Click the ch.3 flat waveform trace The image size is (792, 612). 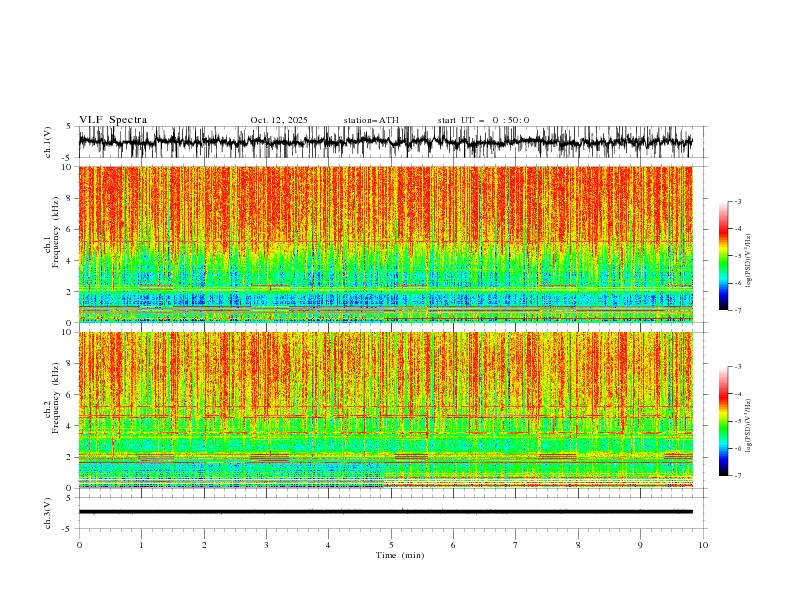pyautogui.click(x=385, y=512)
